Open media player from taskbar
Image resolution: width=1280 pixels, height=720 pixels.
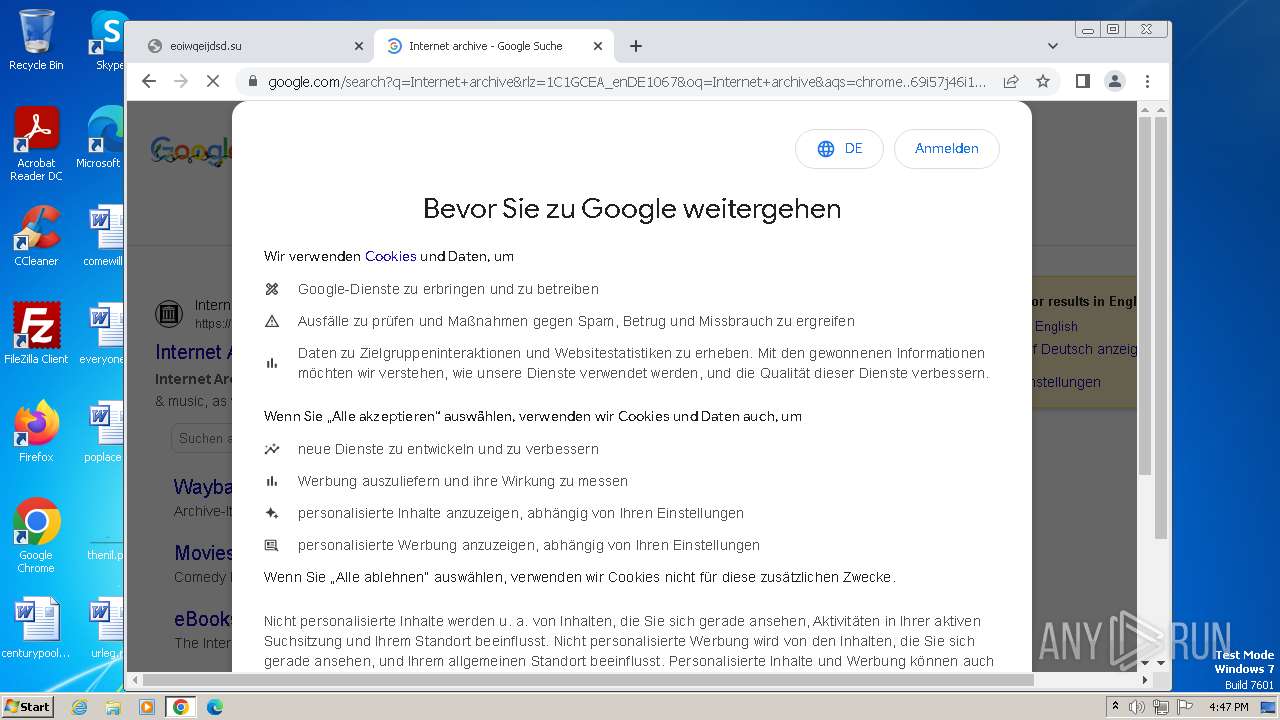pos(147,707)
